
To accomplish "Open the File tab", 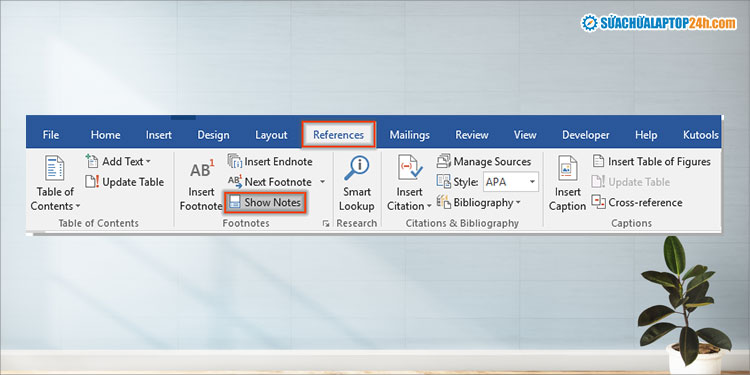I will [51, 135].
